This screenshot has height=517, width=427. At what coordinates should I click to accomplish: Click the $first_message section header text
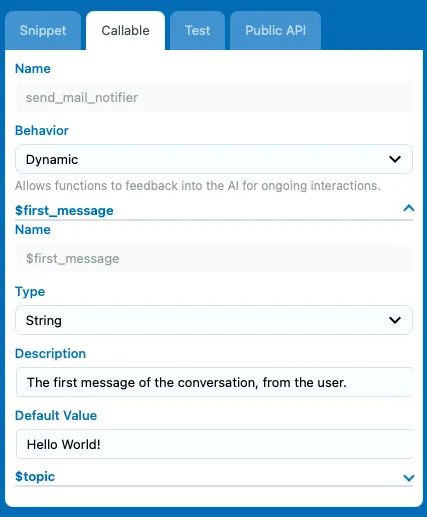64,211
